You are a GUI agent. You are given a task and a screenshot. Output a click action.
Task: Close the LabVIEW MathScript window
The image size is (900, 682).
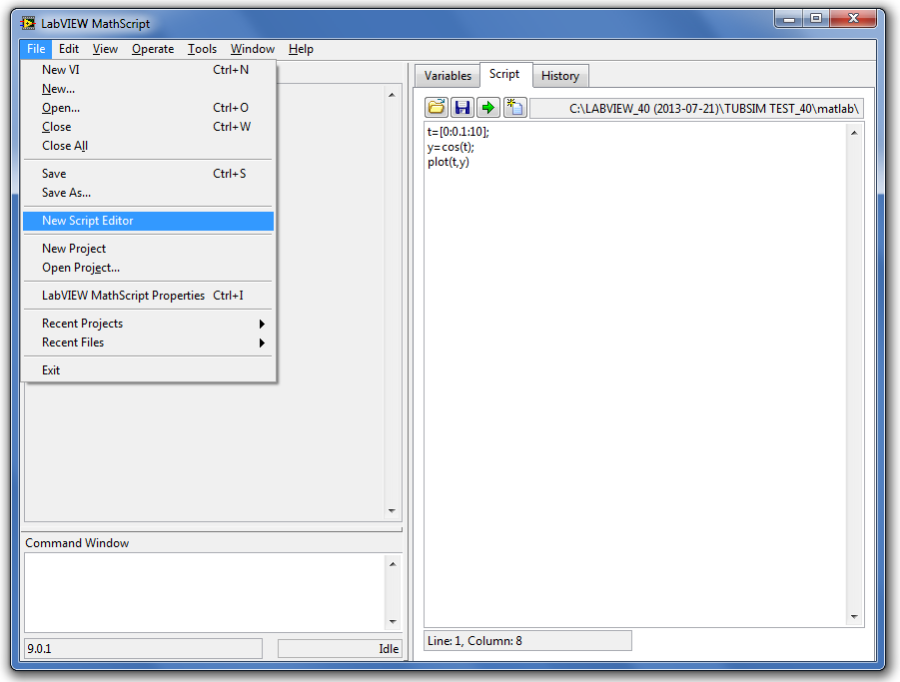(853, 19)
